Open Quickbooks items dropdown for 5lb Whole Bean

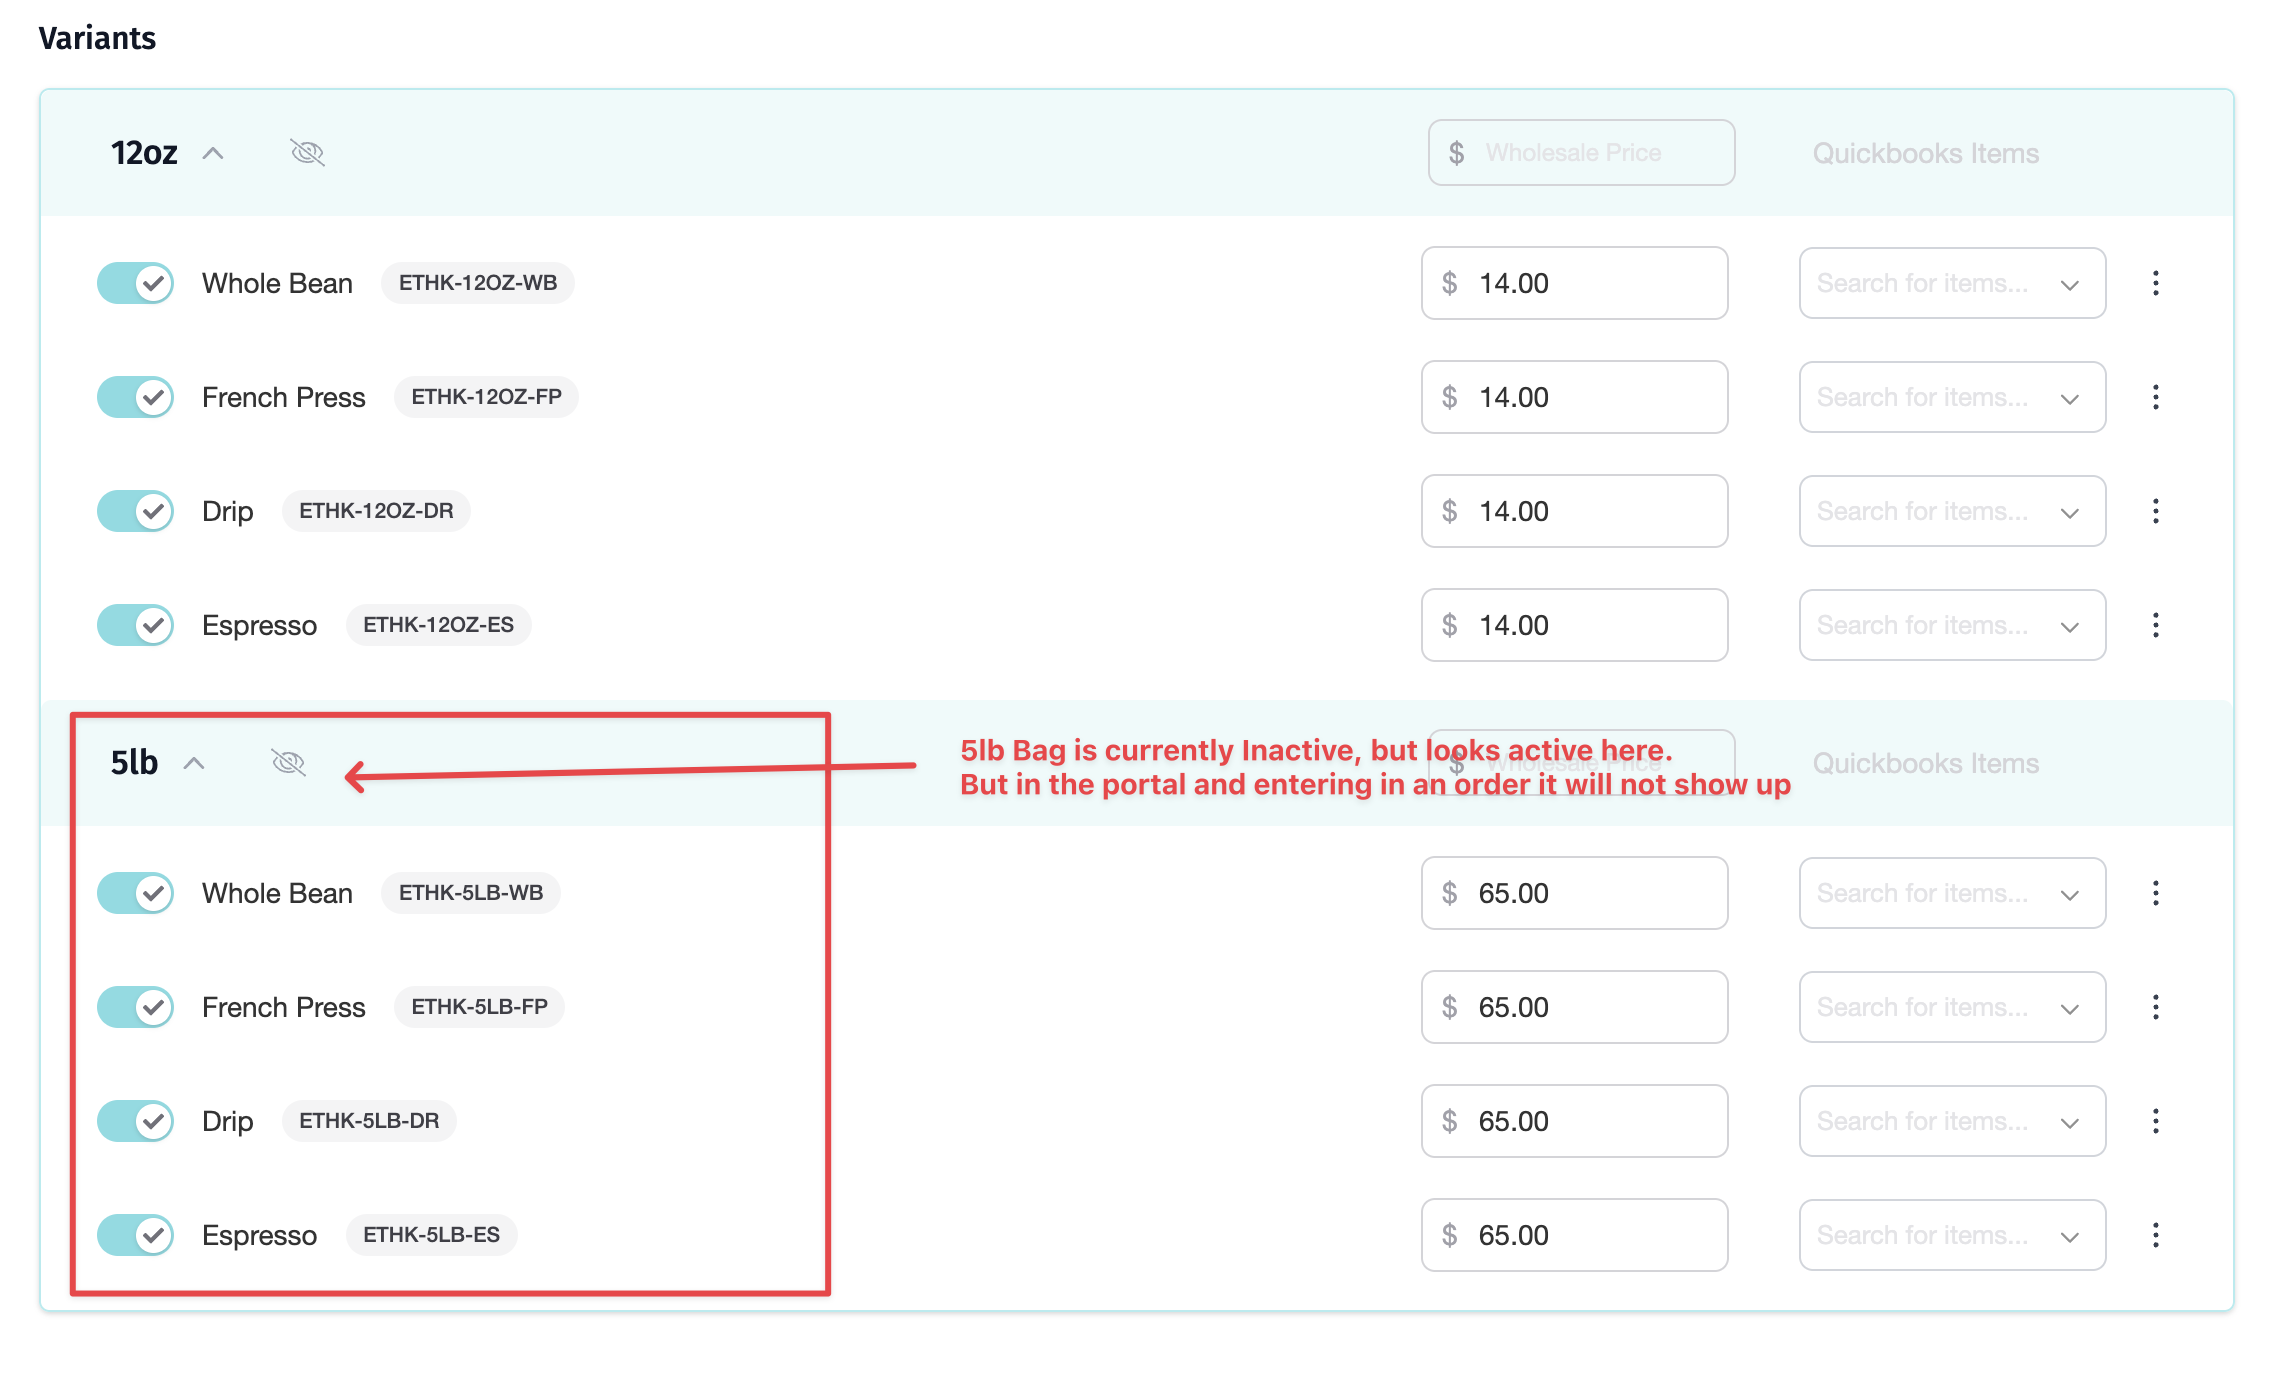pyautogui.click(x=1951, y=893)
